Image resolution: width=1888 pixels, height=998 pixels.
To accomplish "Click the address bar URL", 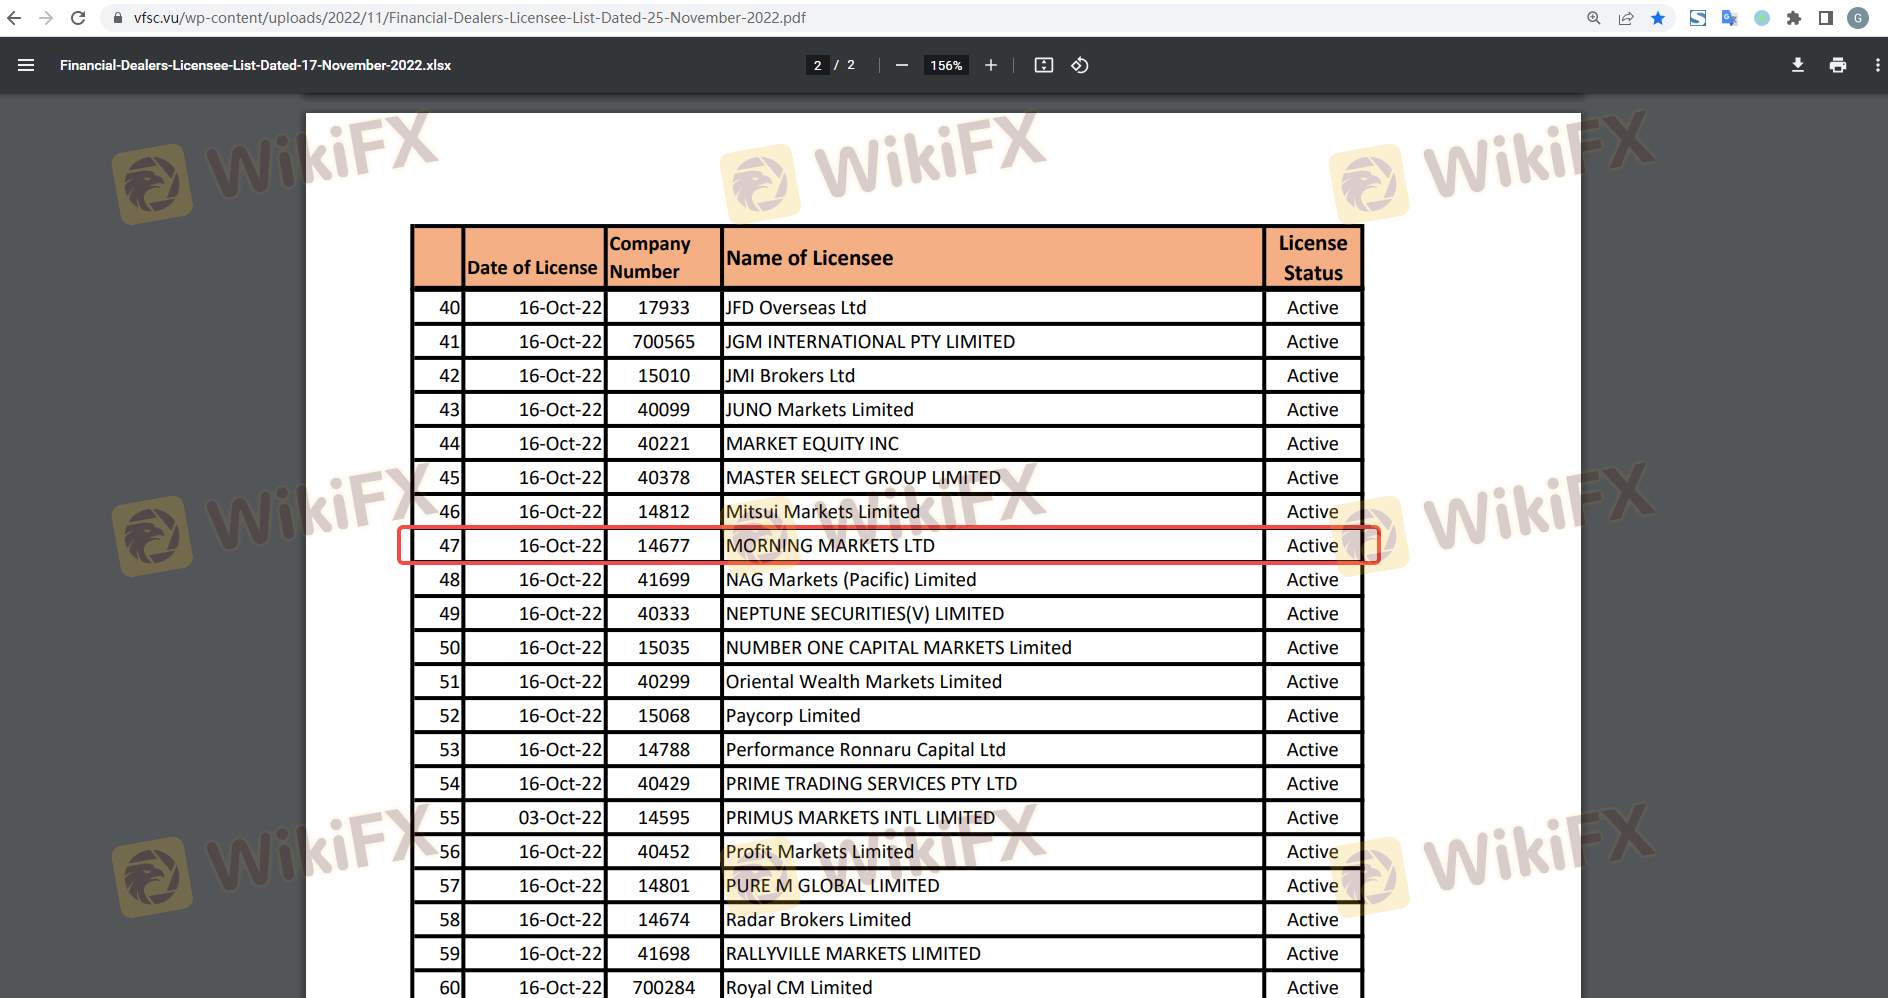I will (470, 18).
